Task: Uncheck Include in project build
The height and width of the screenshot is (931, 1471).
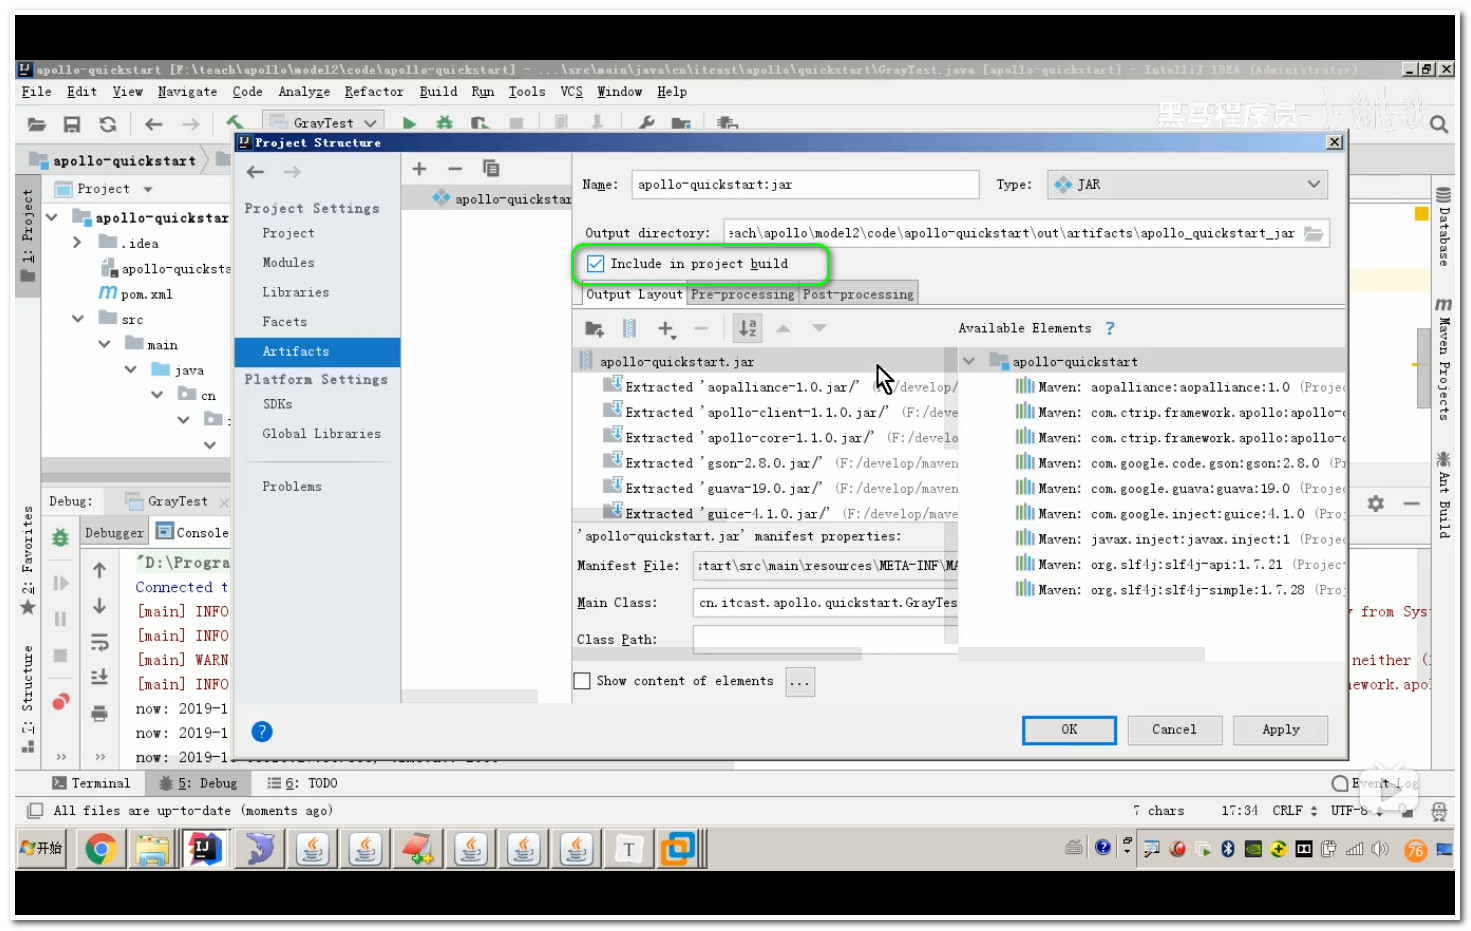Action: click(x=596, y=264)
